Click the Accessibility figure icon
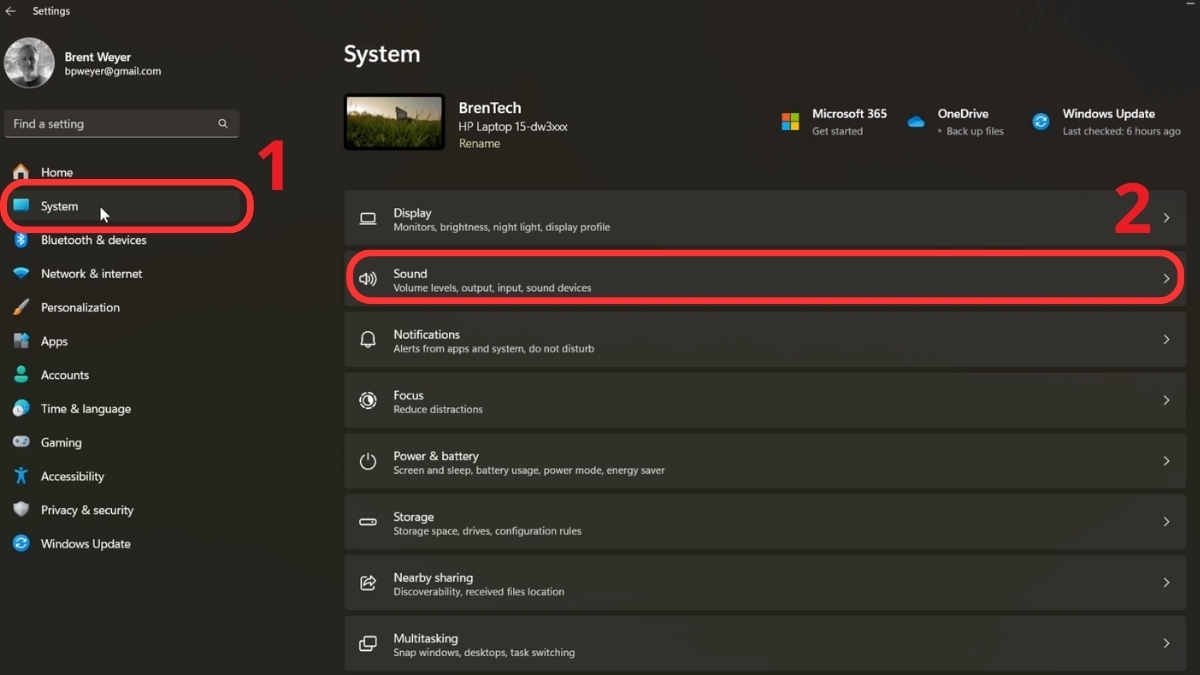 click(20, 476)
